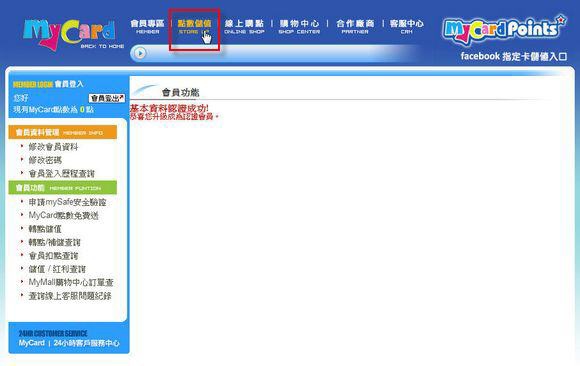This screenshot has height=366, width=580.
Task: Open 會員登入歷程查詢 login history link
Action: click(62, 174)
